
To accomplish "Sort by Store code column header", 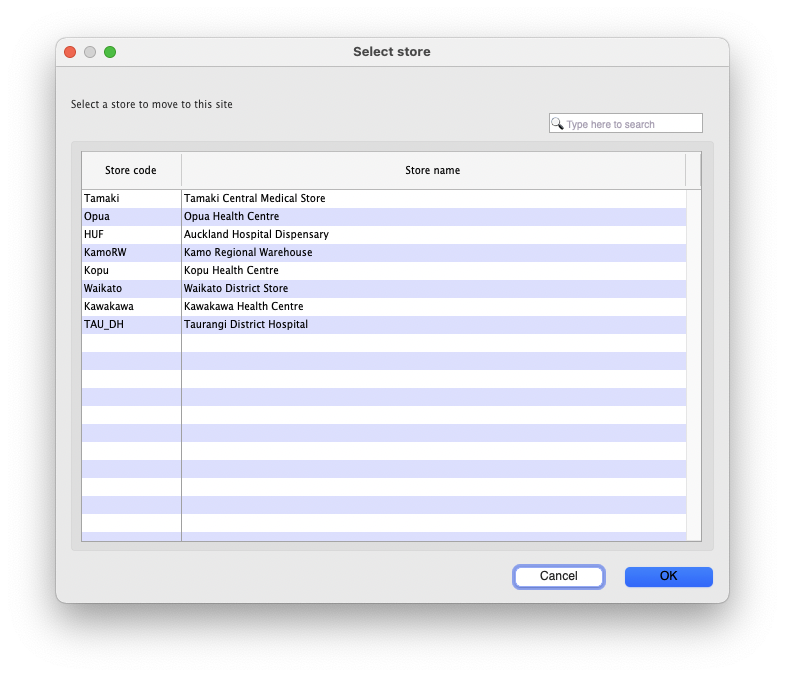I will pos(131,170).
